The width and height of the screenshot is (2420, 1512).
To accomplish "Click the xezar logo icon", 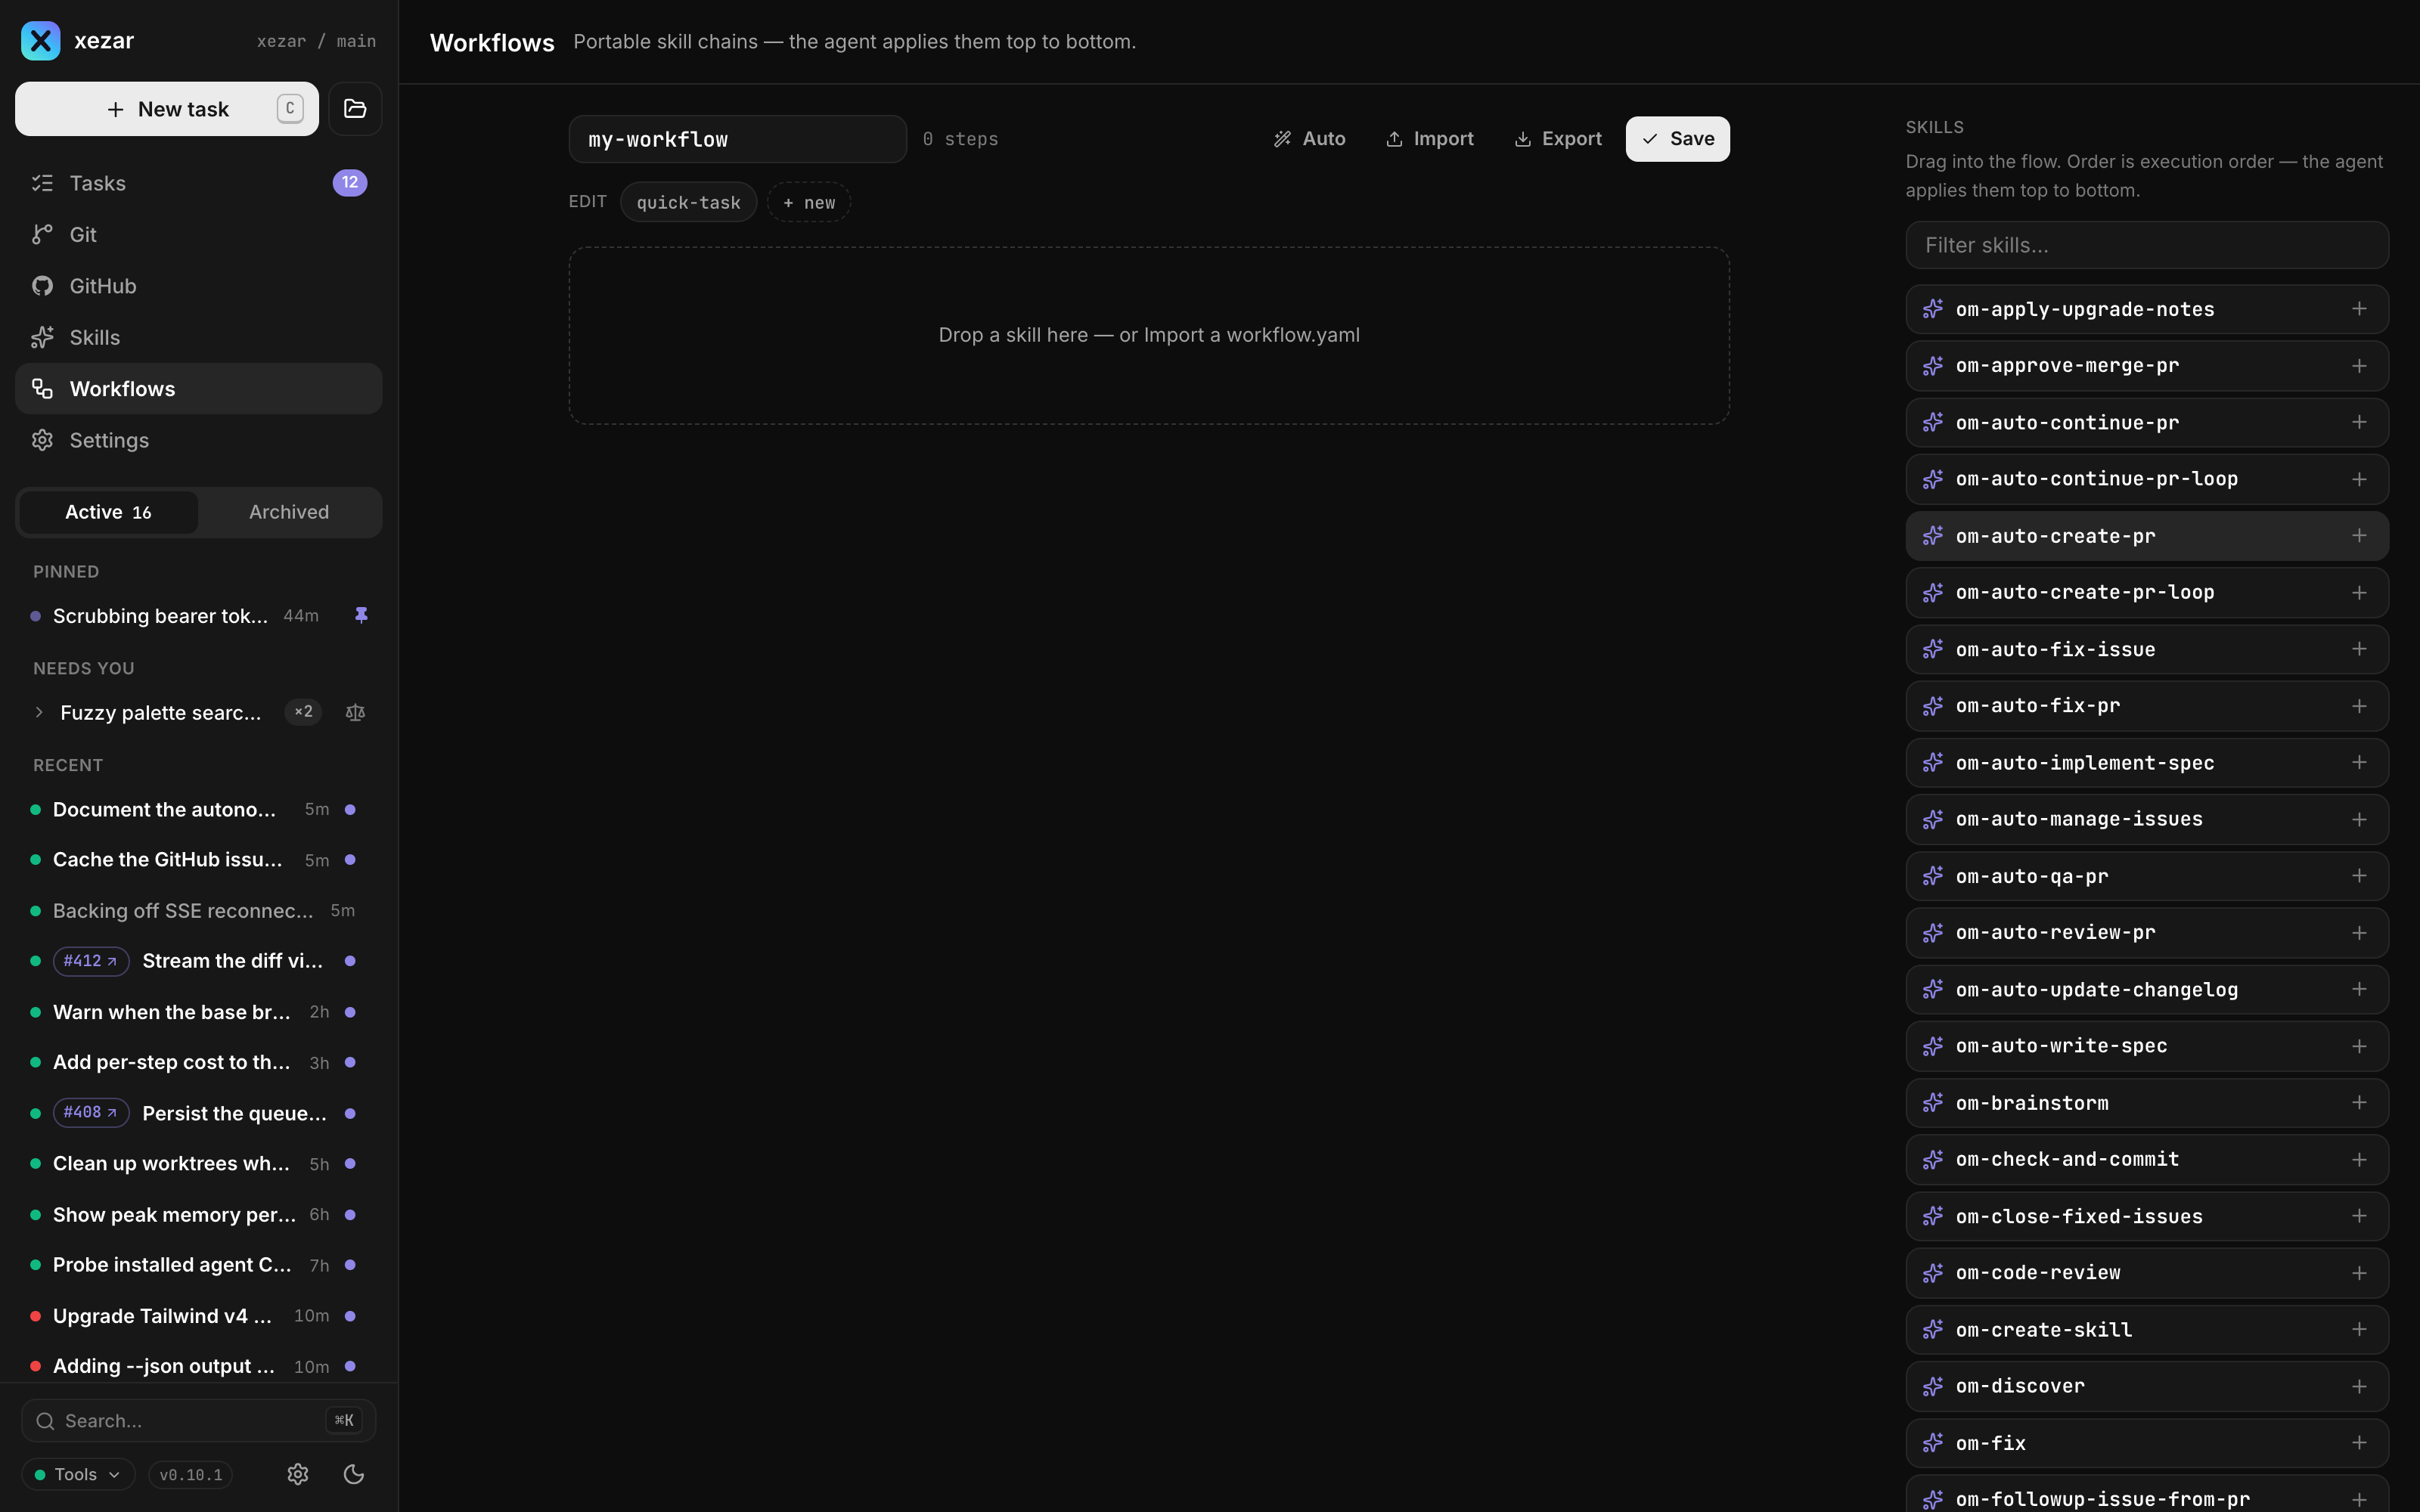I will click(x=41, y=41).
